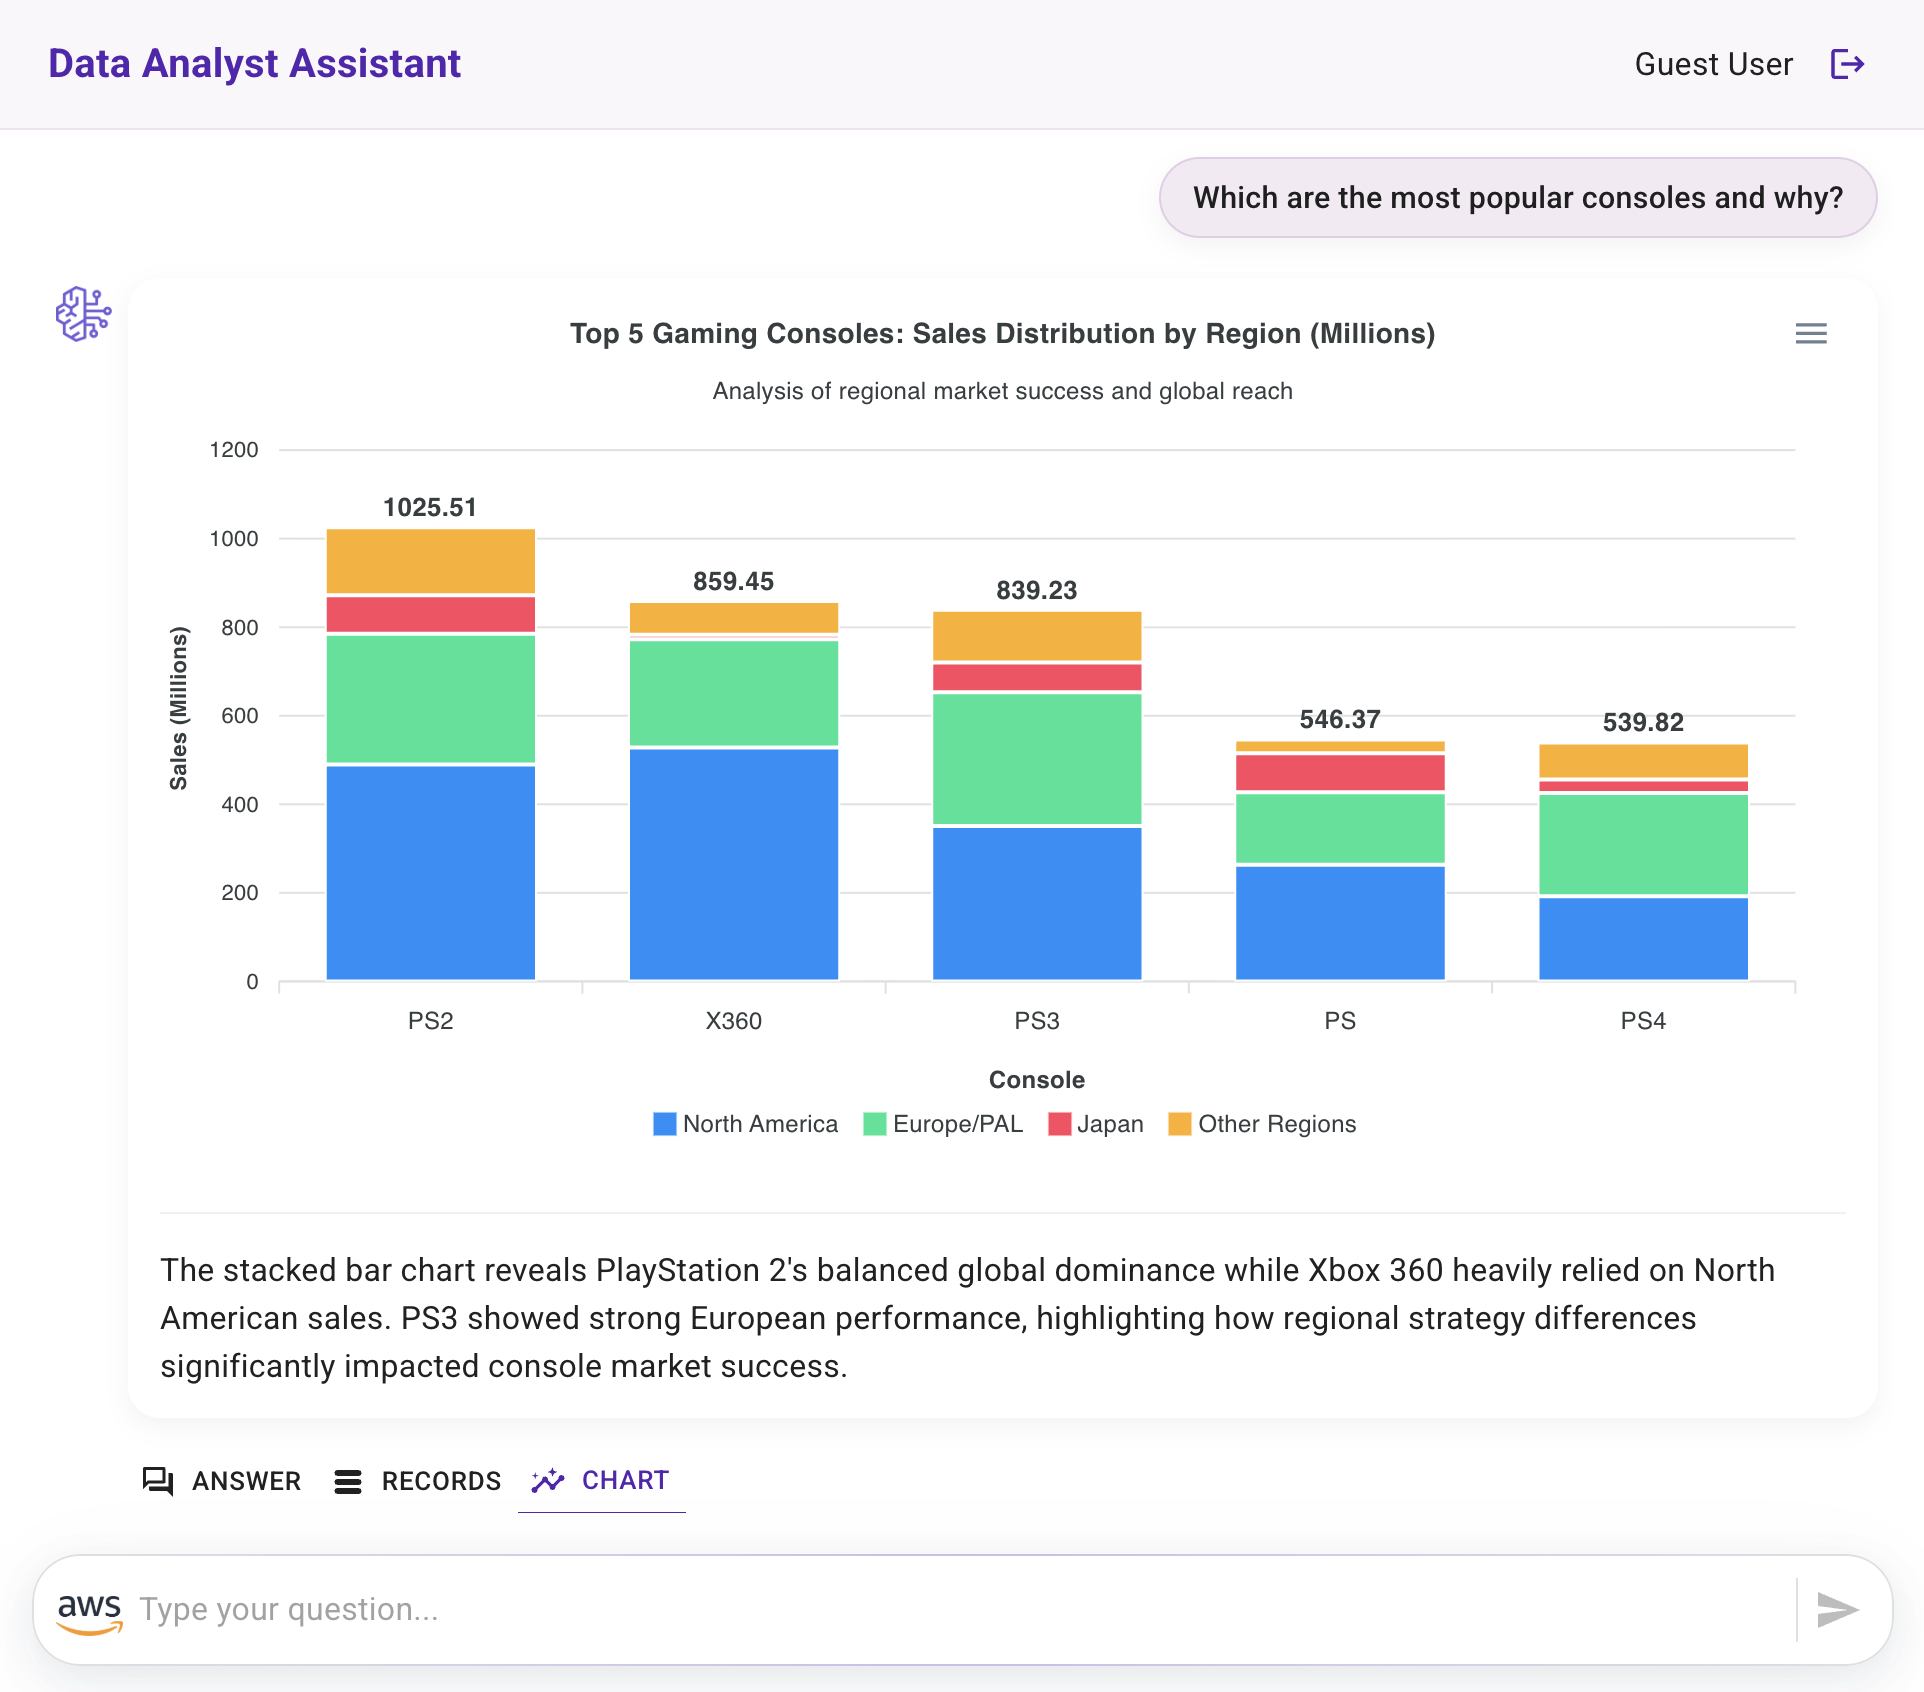Click the CHART tab line-graph icon
The image size is (1924, 1692).
(x=548, y=1481)
